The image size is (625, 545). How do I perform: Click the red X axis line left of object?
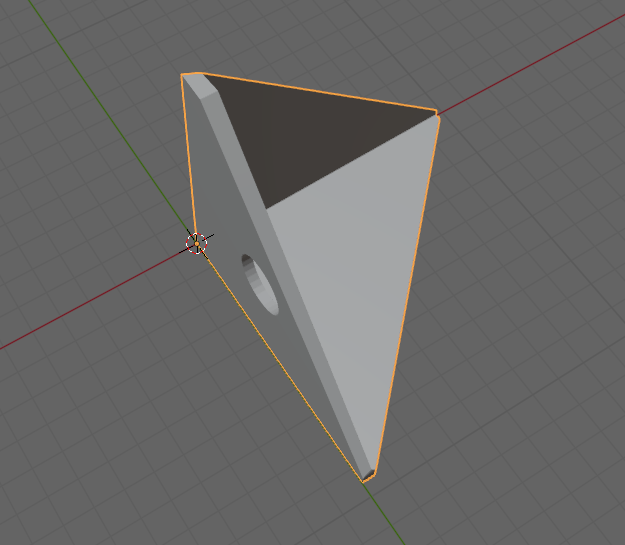(x=92, y=305)
